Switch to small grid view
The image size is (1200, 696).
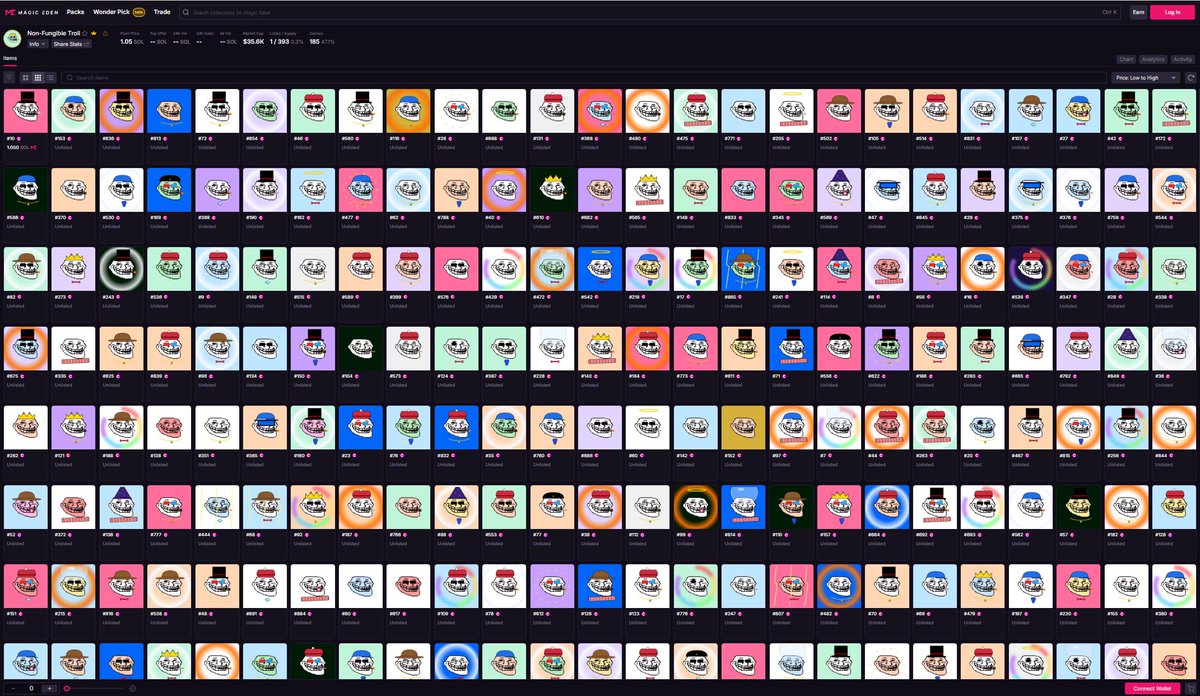click(x=38, y=77)
